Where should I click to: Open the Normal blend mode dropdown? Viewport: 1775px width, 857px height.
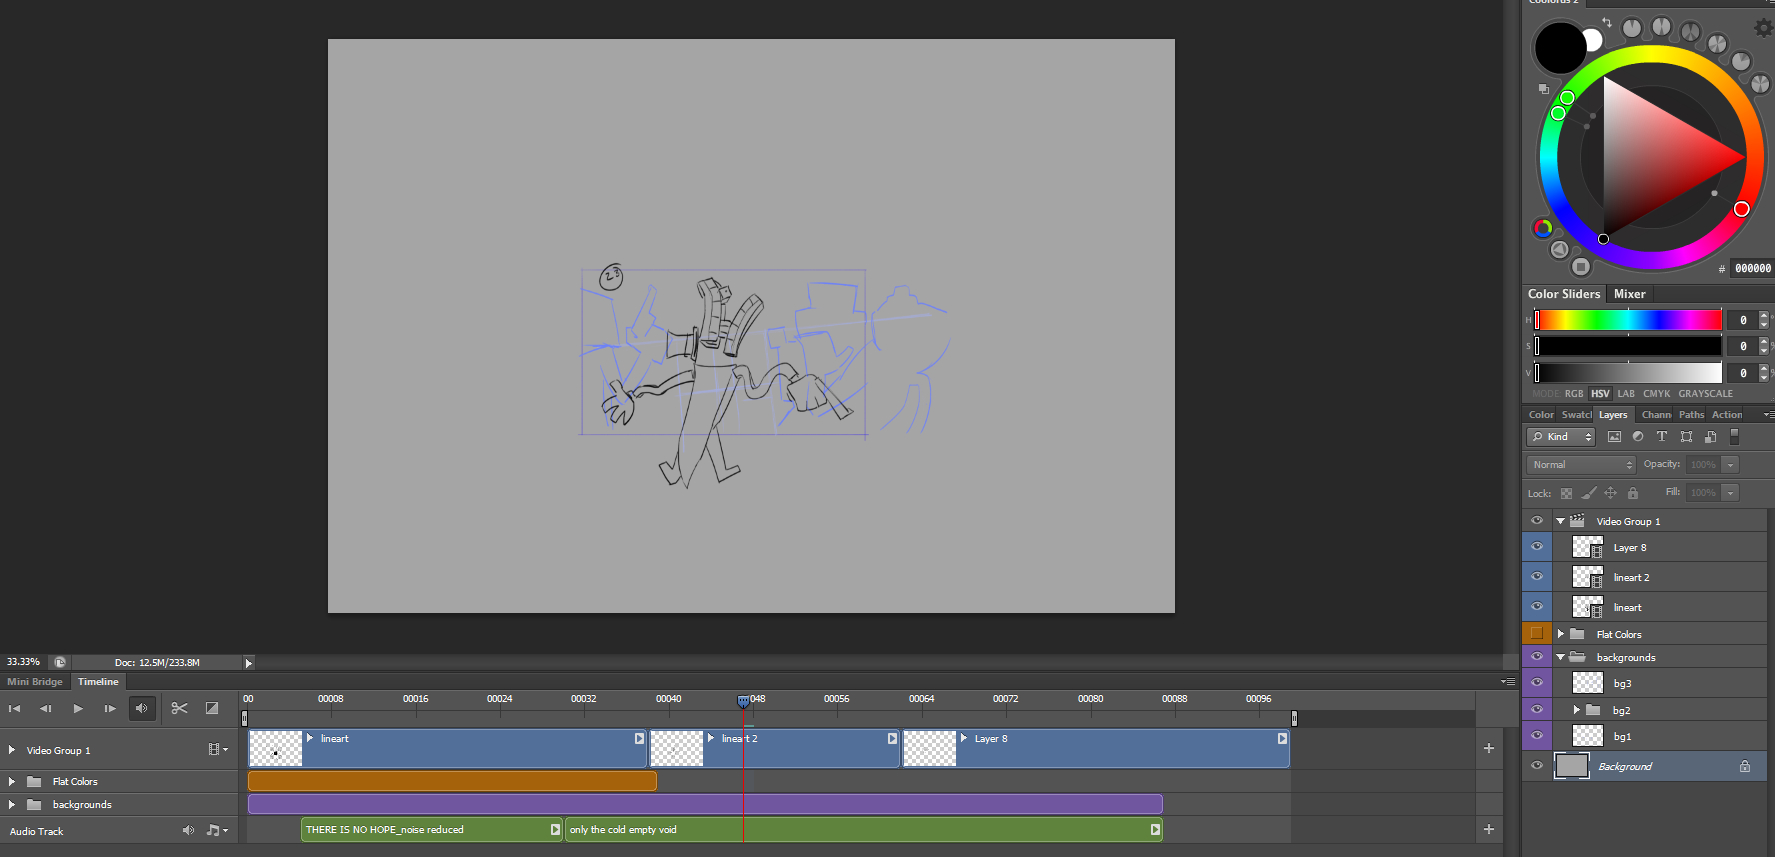pyautogui.click(x=1580, y=465)
